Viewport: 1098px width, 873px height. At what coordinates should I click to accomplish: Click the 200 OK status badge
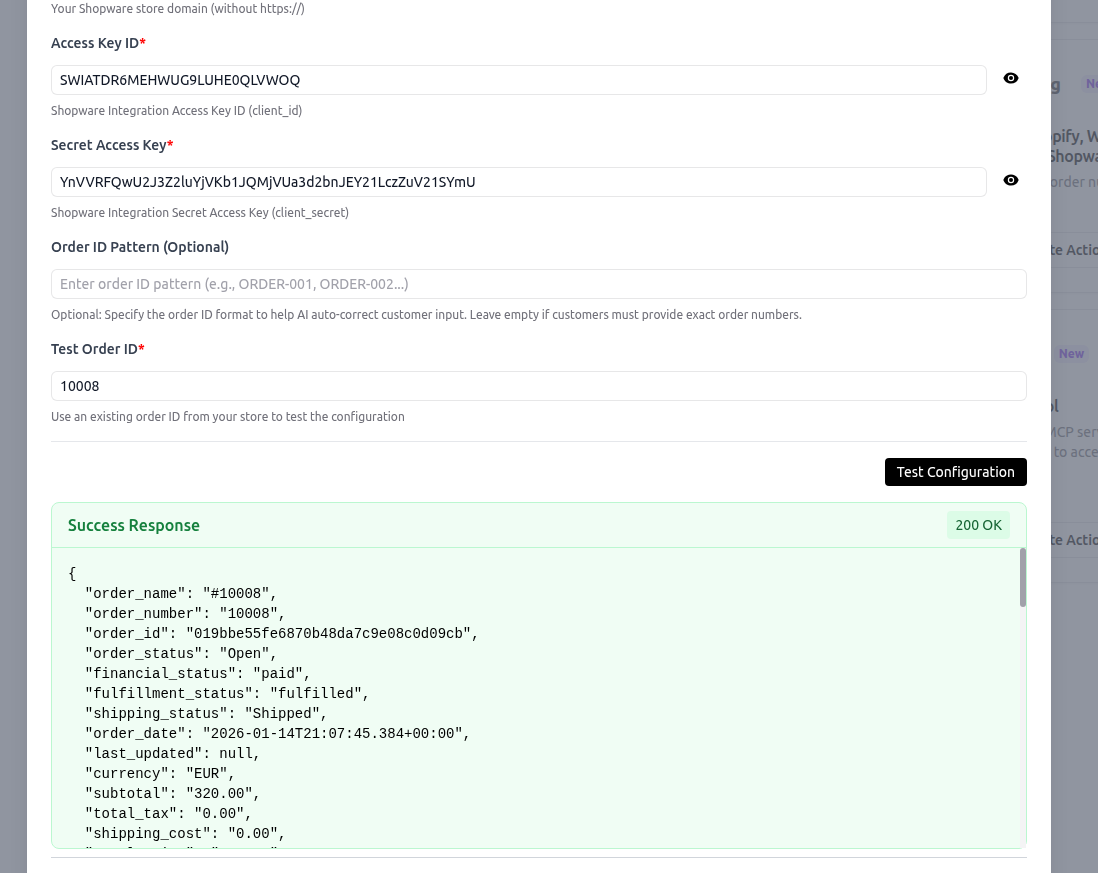pyautogui.click(x=978, y=525)
